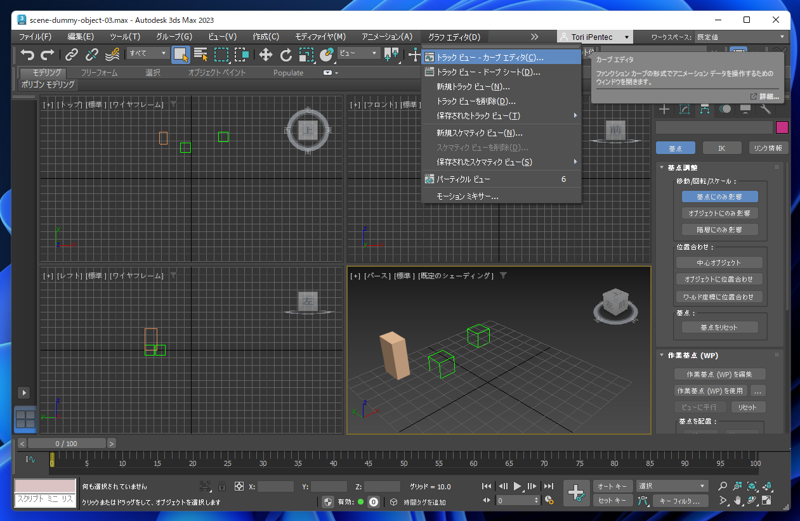Choose 'トラック ビュー - カーブ エディタ' menu item

502,58
